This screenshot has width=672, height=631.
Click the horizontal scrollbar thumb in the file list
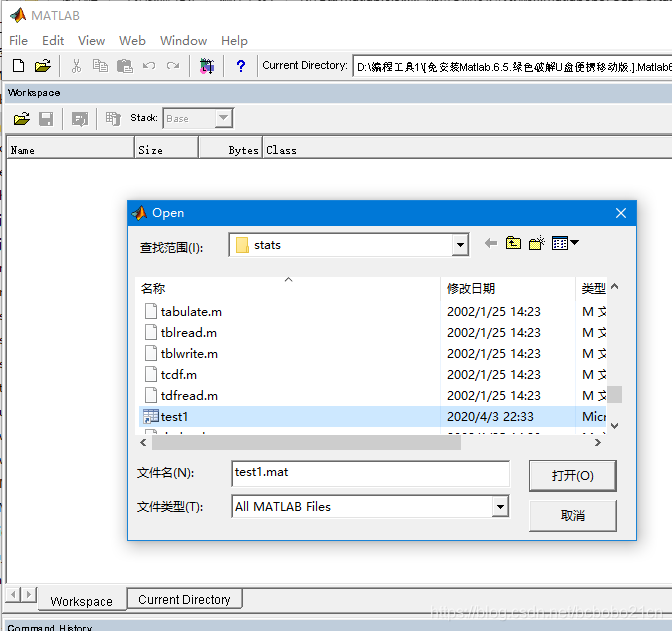point(306,443)
